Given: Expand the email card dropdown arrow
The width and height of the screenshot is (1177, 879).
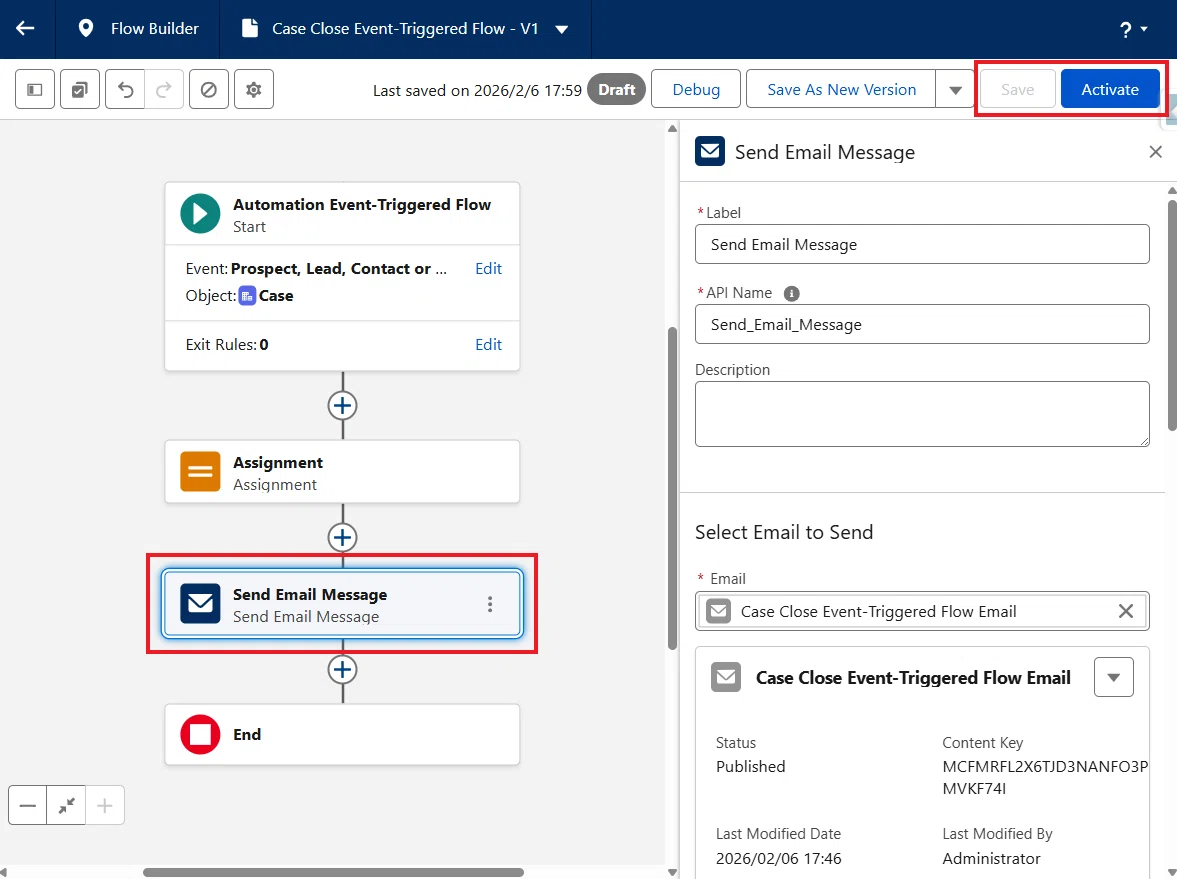Looking at the screenshot, I should [x=1113, y=677].
